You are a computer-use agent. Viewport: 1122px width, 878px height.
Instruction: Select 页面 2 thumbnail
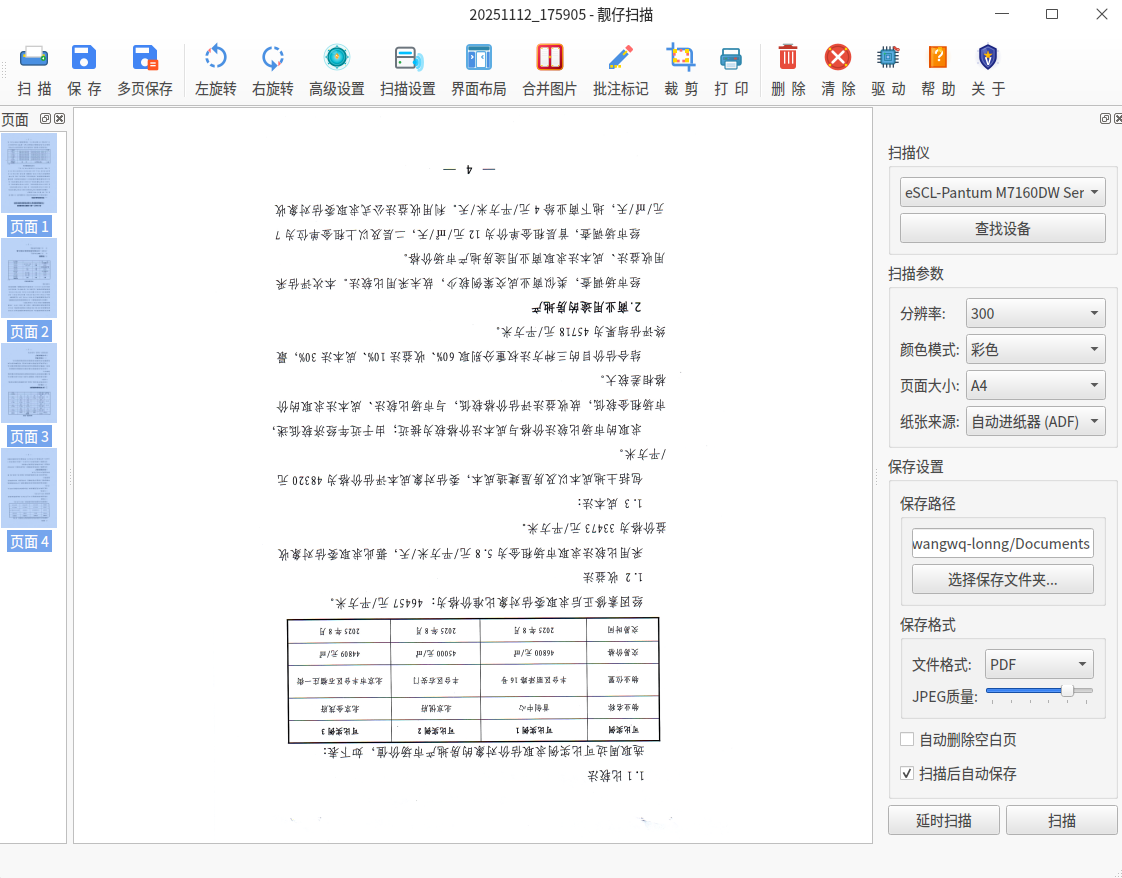coord(29,290)
